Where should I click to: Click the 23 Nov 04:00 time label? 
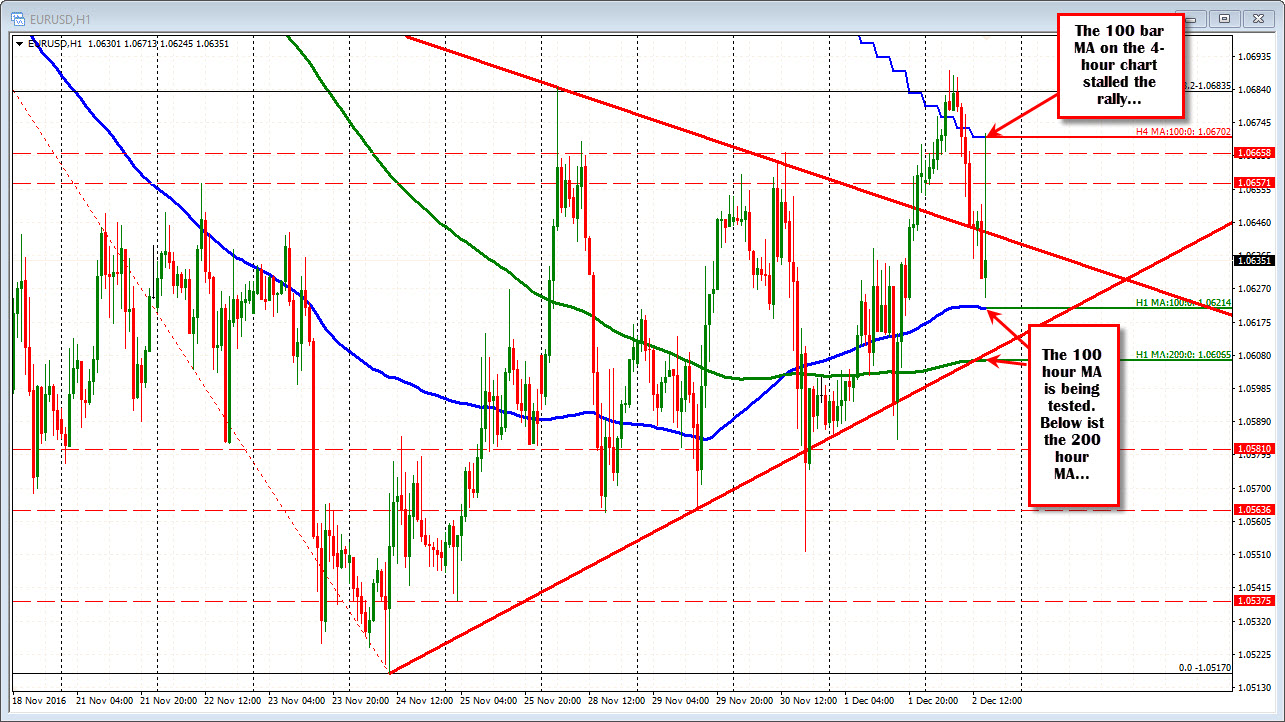[297, 700]
